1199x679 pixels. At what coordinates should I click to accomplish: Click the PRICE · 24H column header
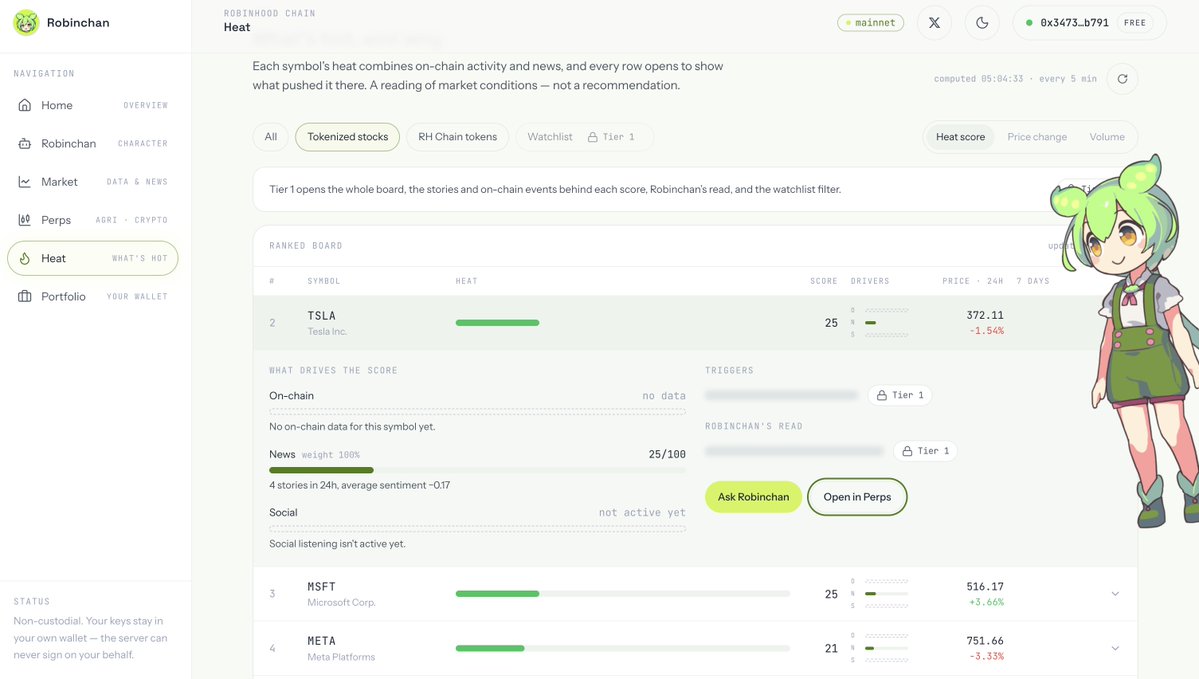[x=973, y=281]
